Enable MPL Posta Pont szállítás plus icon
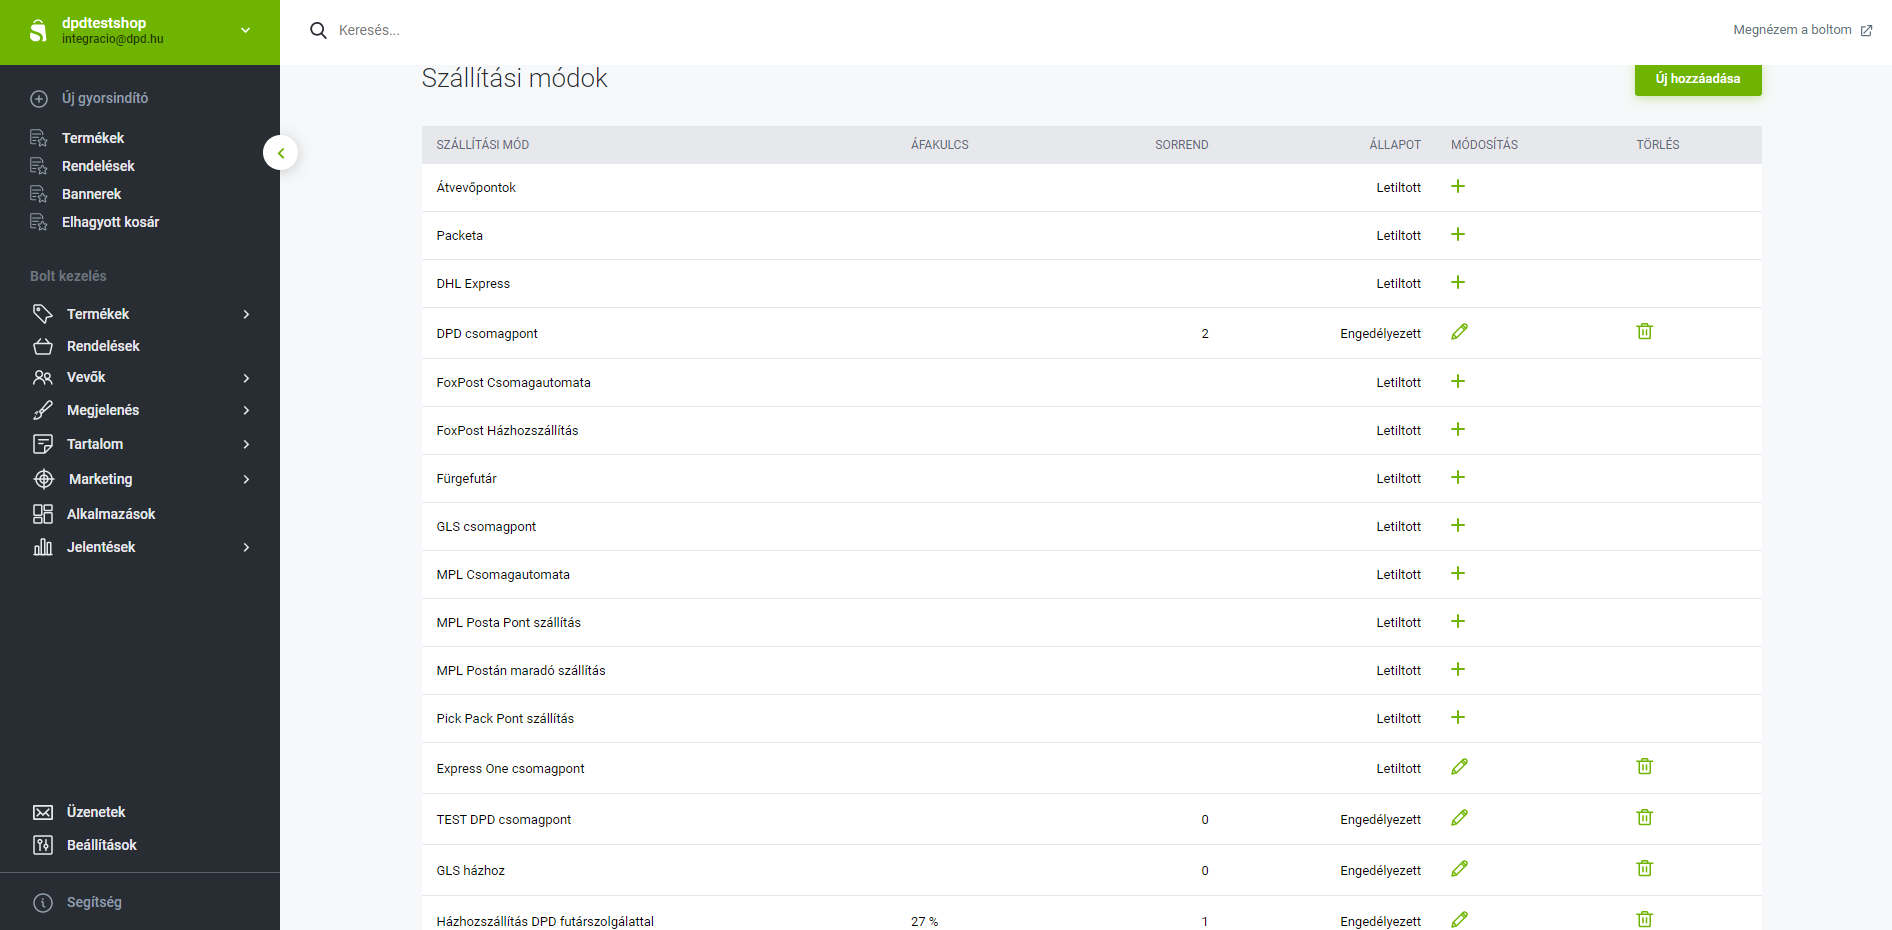1892x930 pixels. (x=1458, y=621)
